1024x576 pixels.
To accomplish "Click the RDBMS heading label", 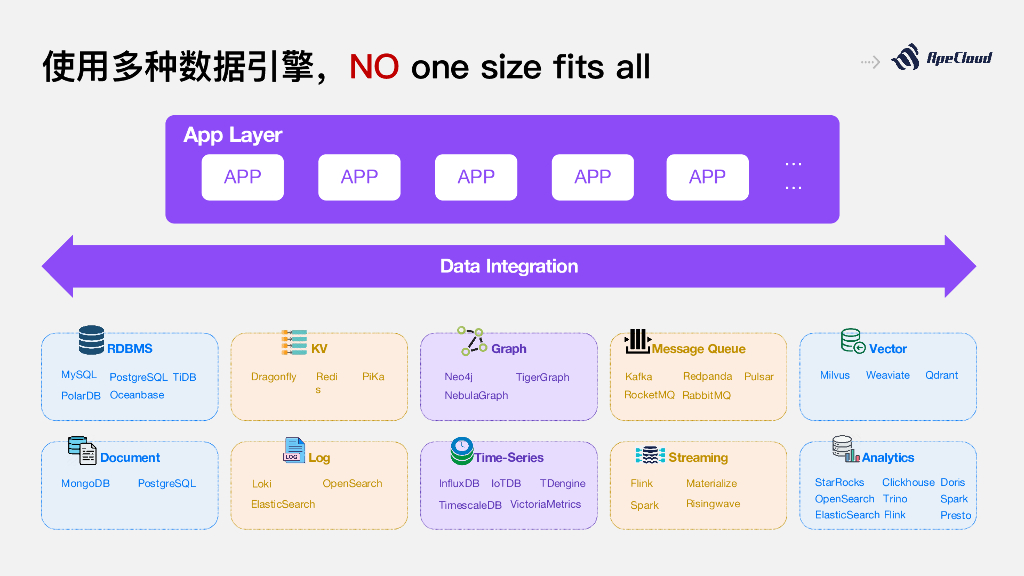I will pos(129,349).
